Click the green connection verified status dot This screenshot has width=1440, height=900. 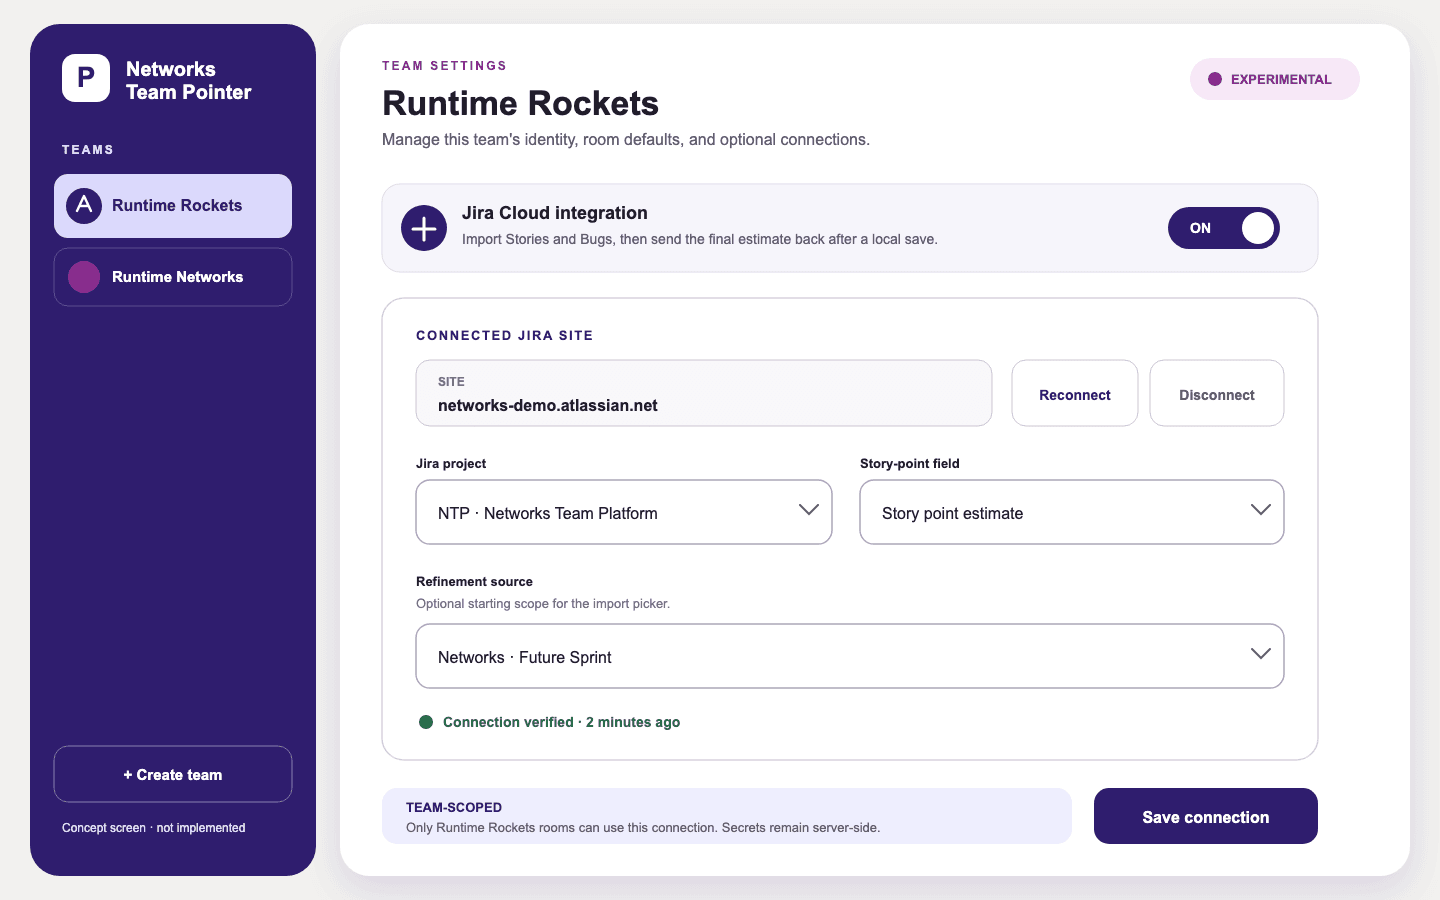pos(426,722)
